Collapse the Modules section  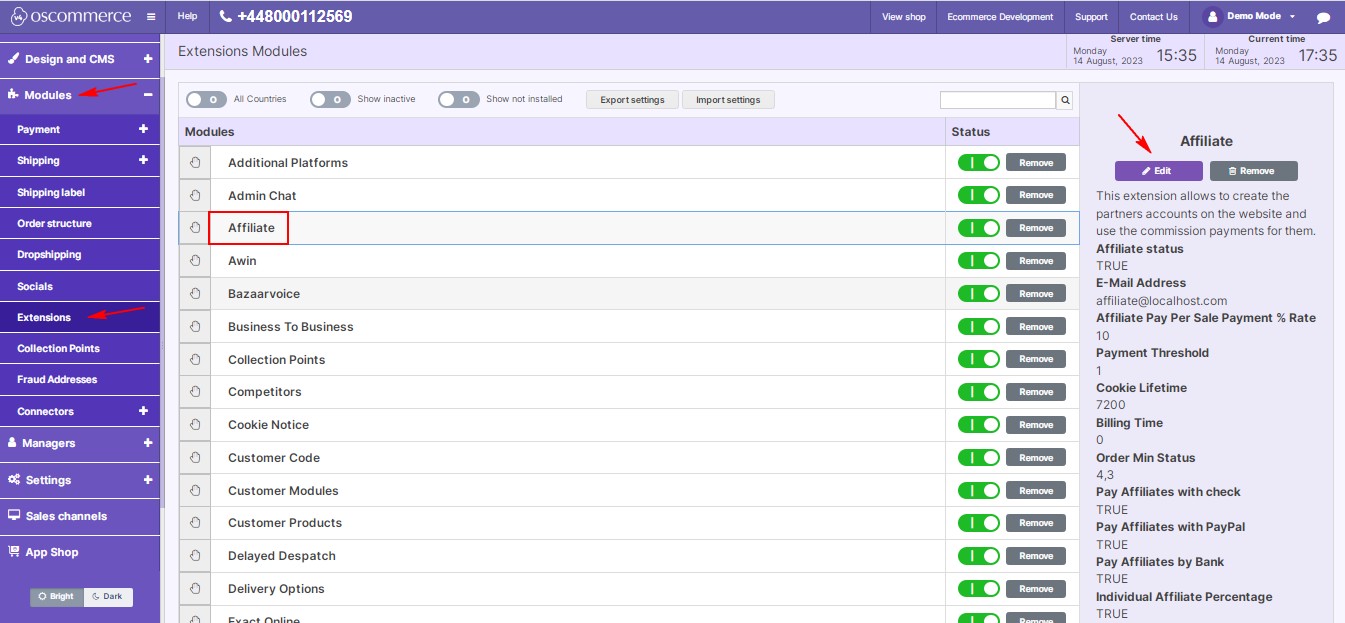[148, 95]
